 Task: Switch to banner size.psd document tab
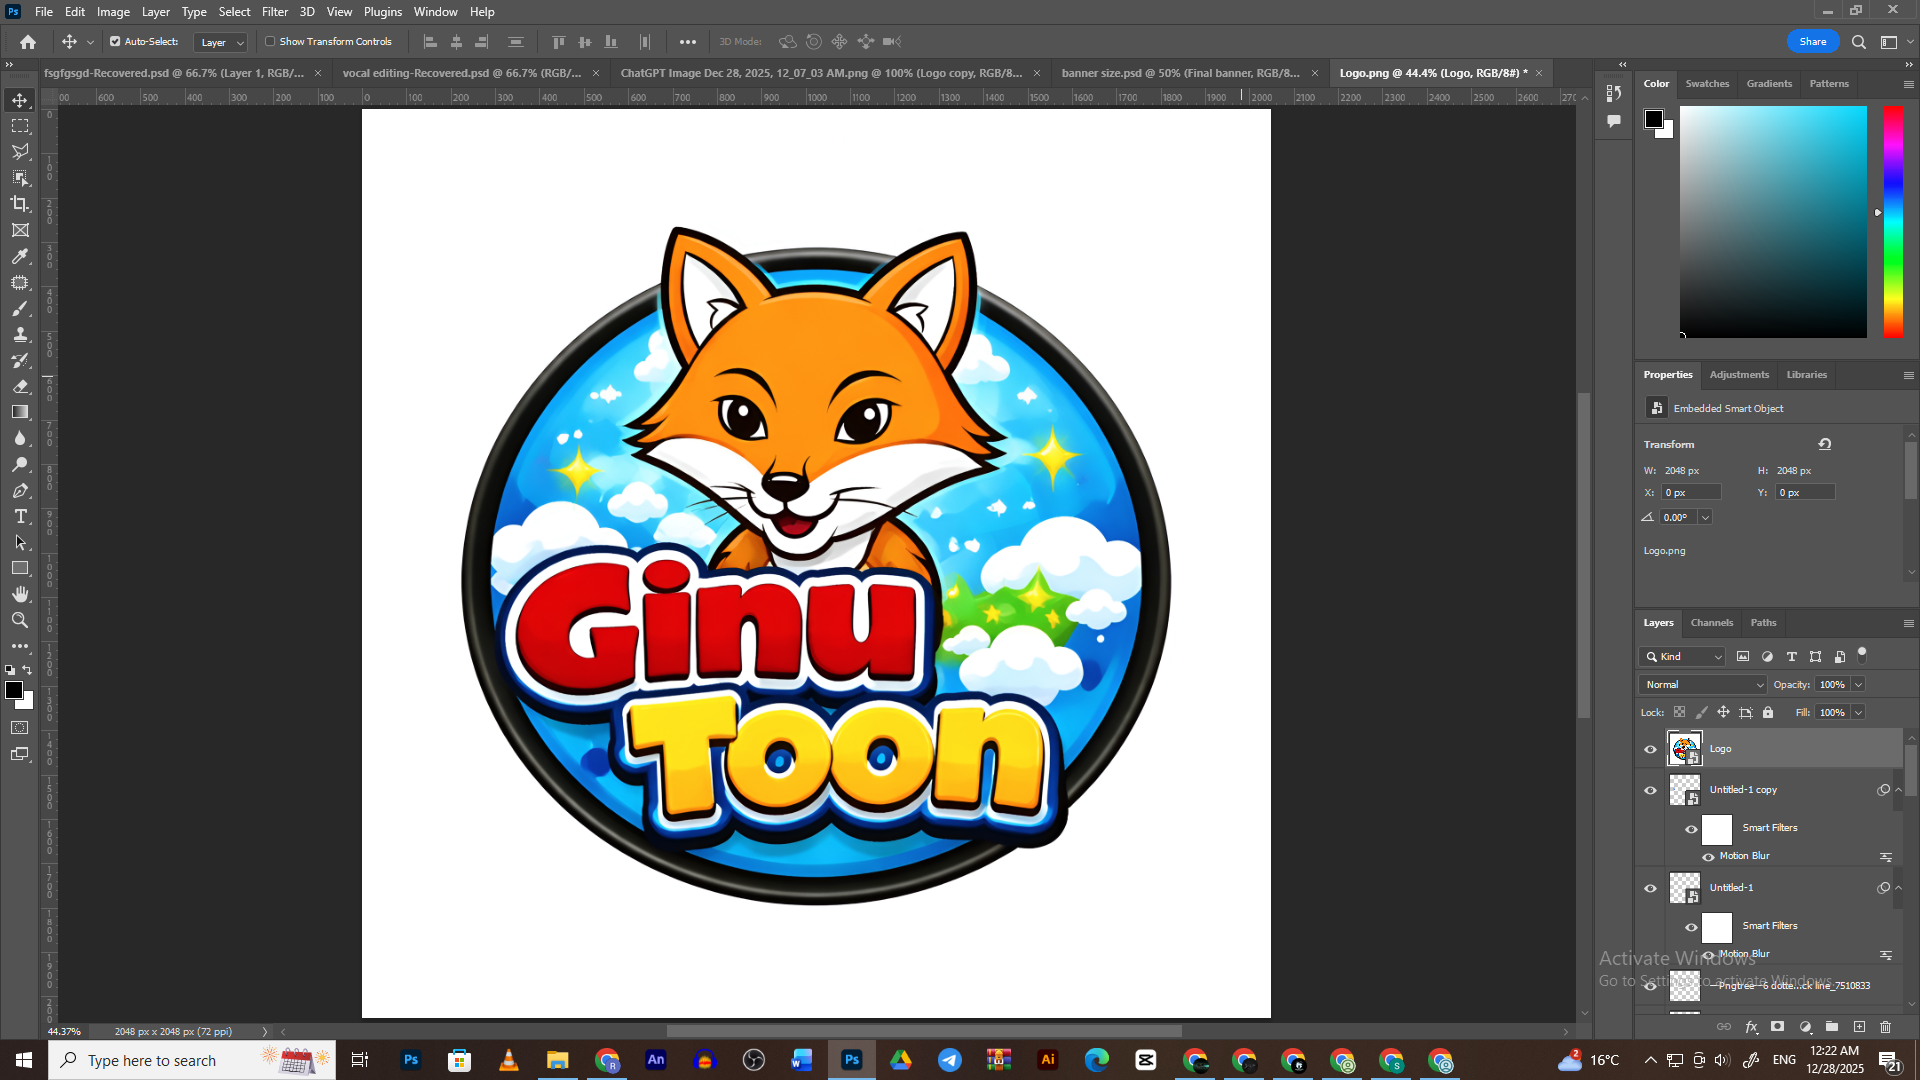1180,73
